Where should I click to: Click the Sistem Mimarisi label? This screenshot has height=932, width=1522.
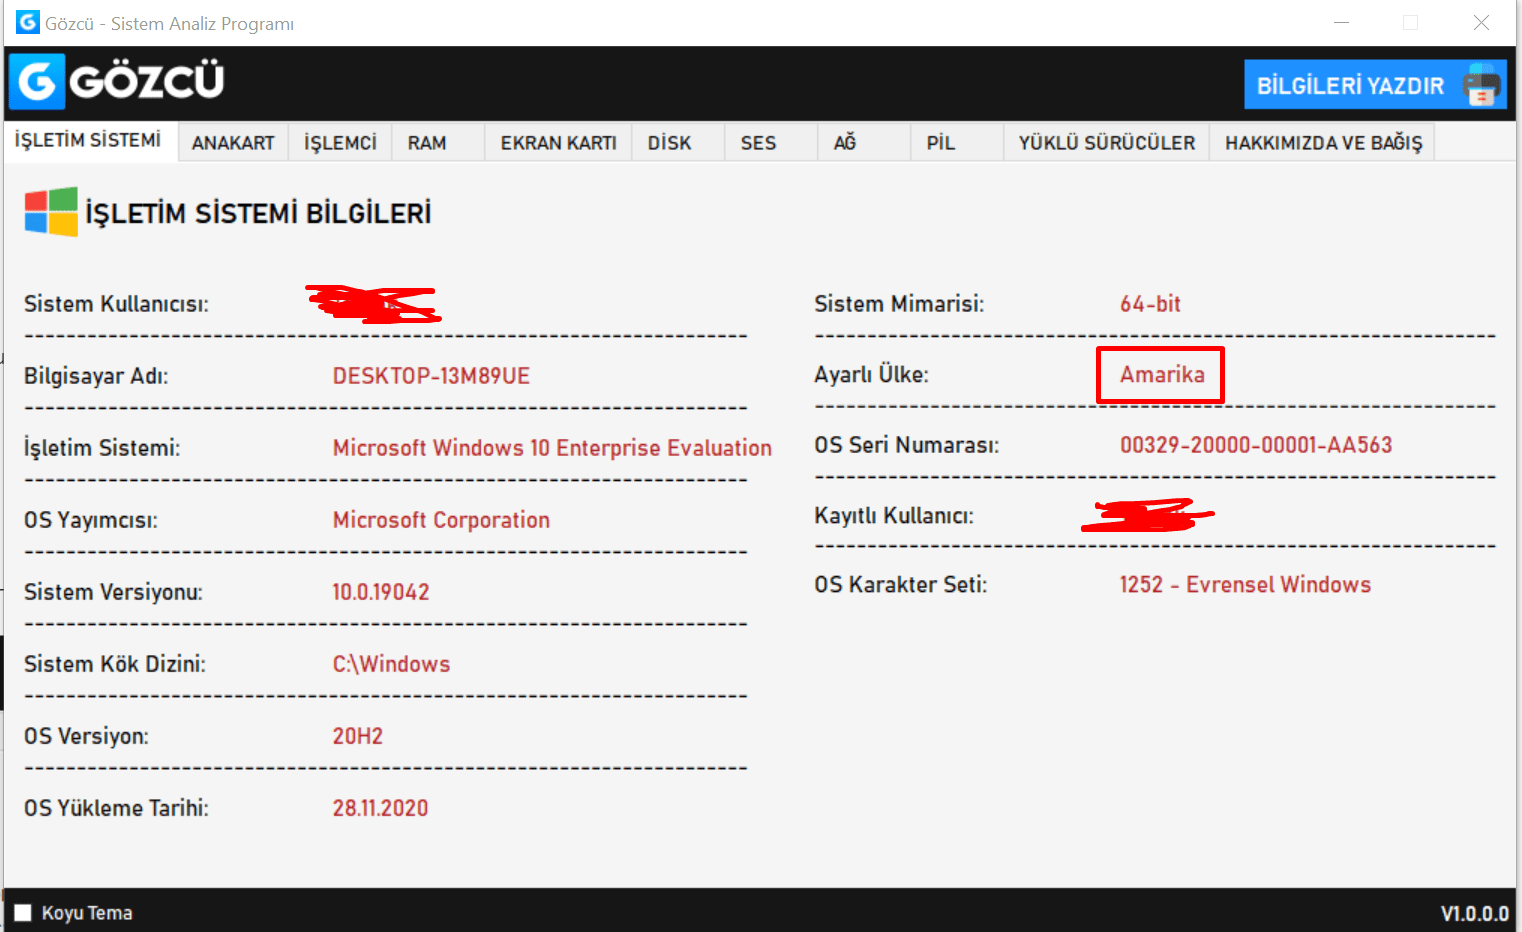899,304
